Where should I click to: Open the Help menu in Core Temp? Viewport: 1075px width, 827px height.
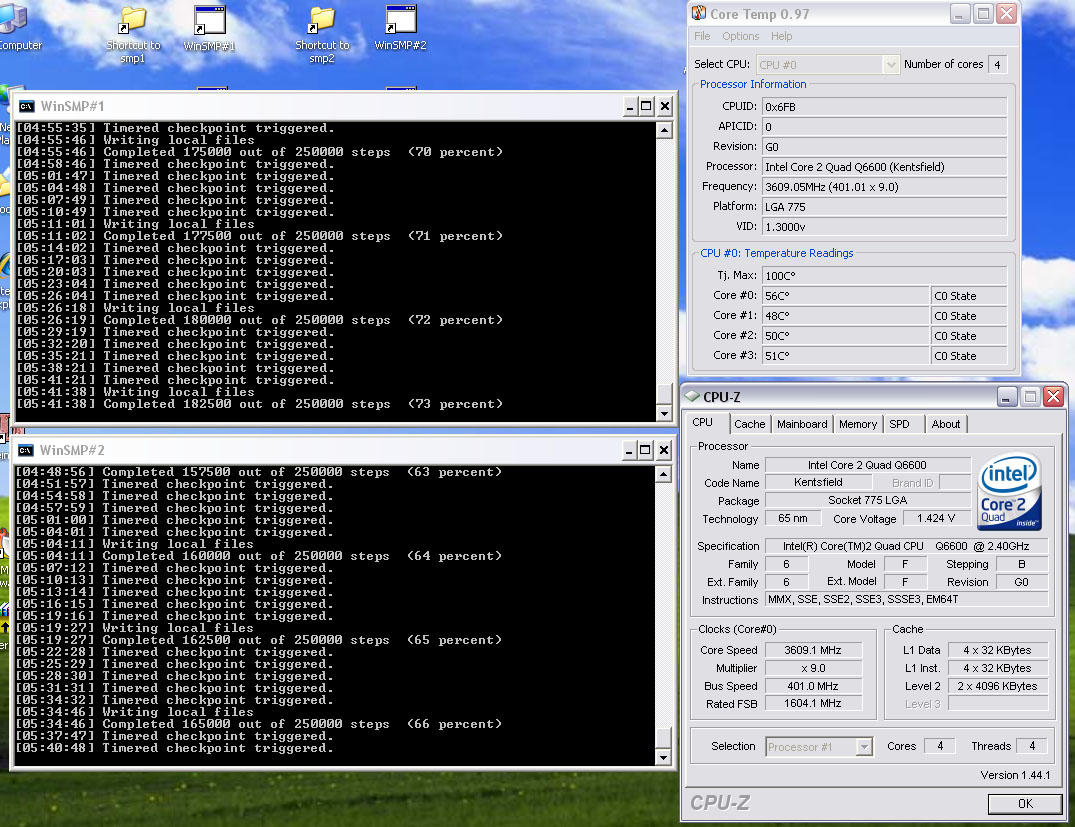tap(782, 36)
